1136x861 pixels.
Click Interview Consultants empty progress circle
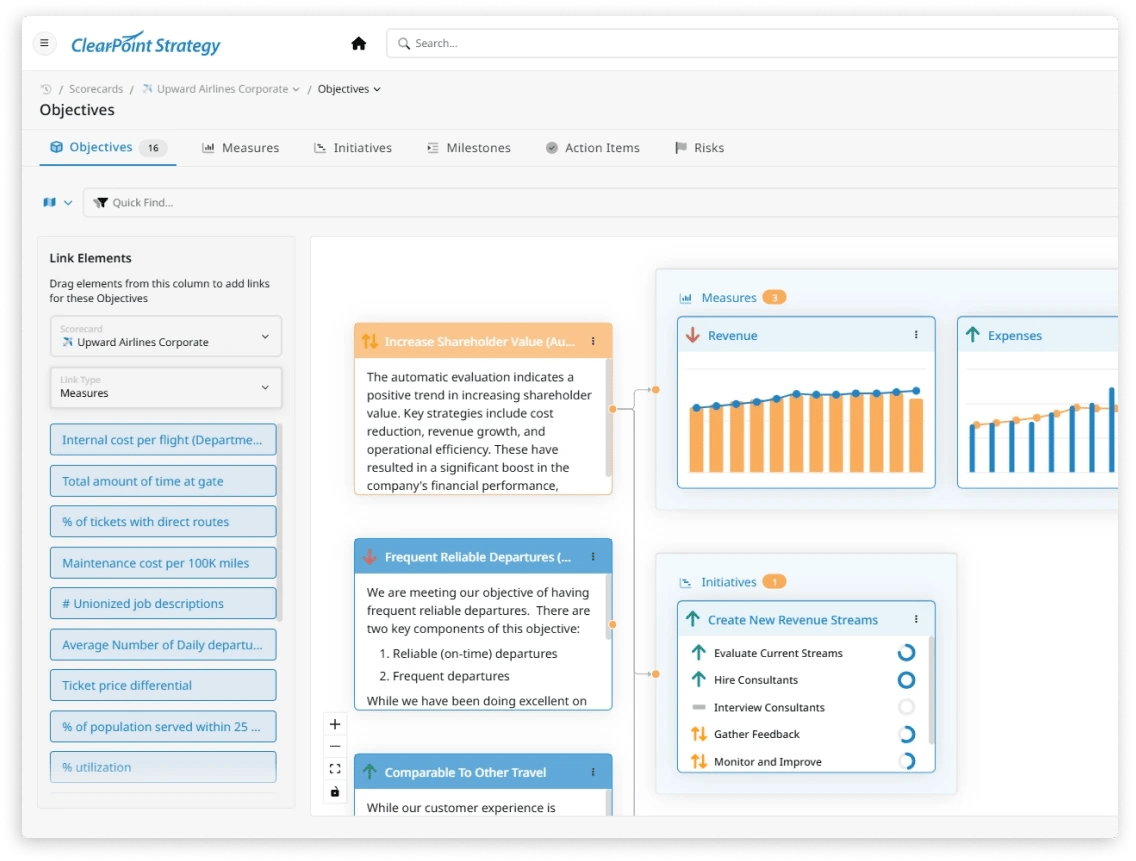tap(906, 707)
